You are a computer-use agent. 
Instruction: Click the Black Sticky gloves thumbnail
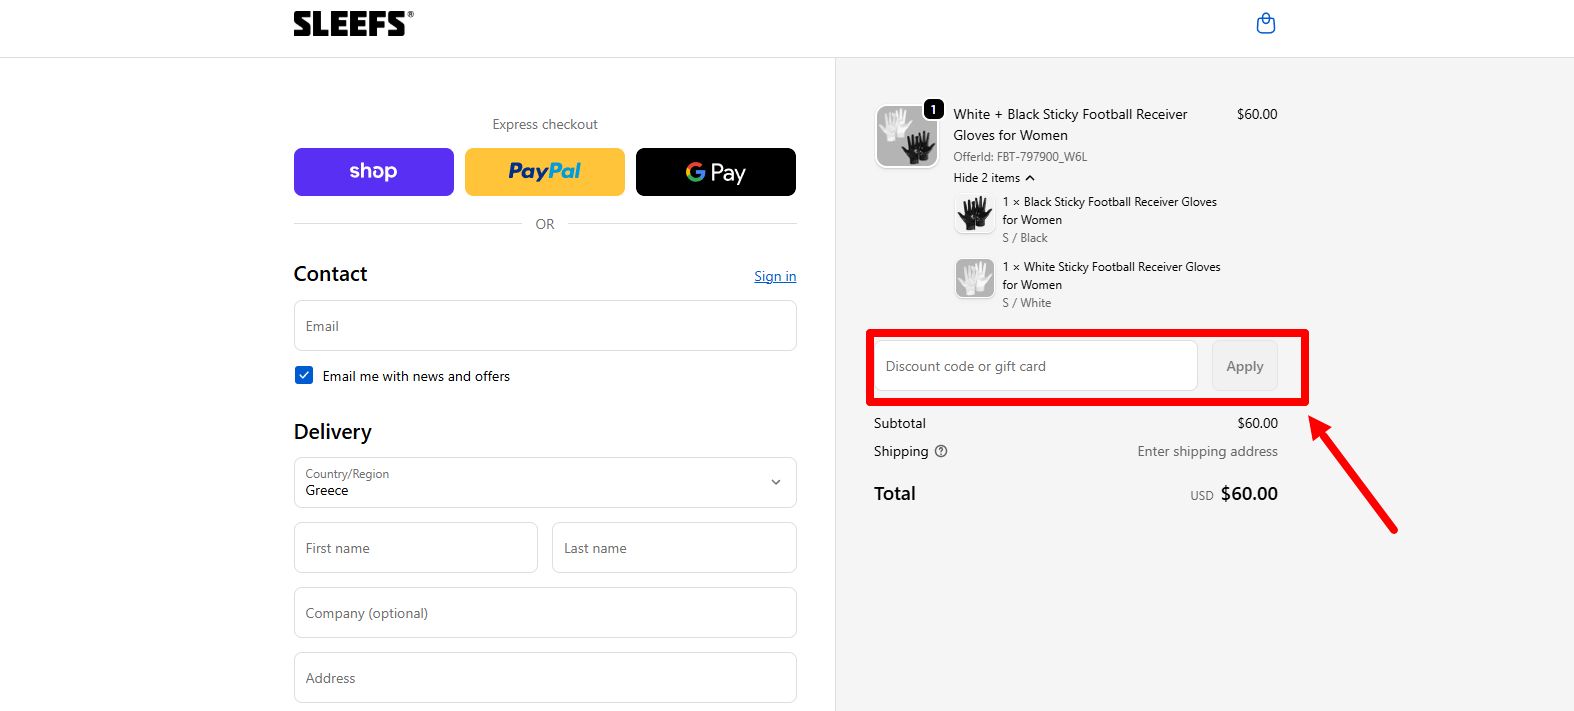click(974, 213)
